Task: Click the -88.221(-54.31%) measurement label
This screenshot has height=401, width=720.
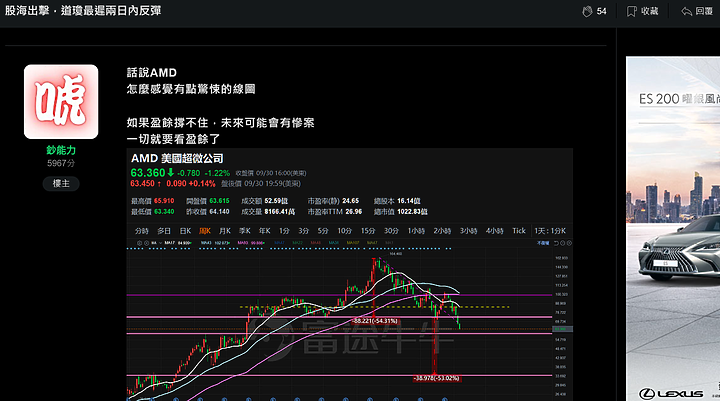Action: (375, 321)
